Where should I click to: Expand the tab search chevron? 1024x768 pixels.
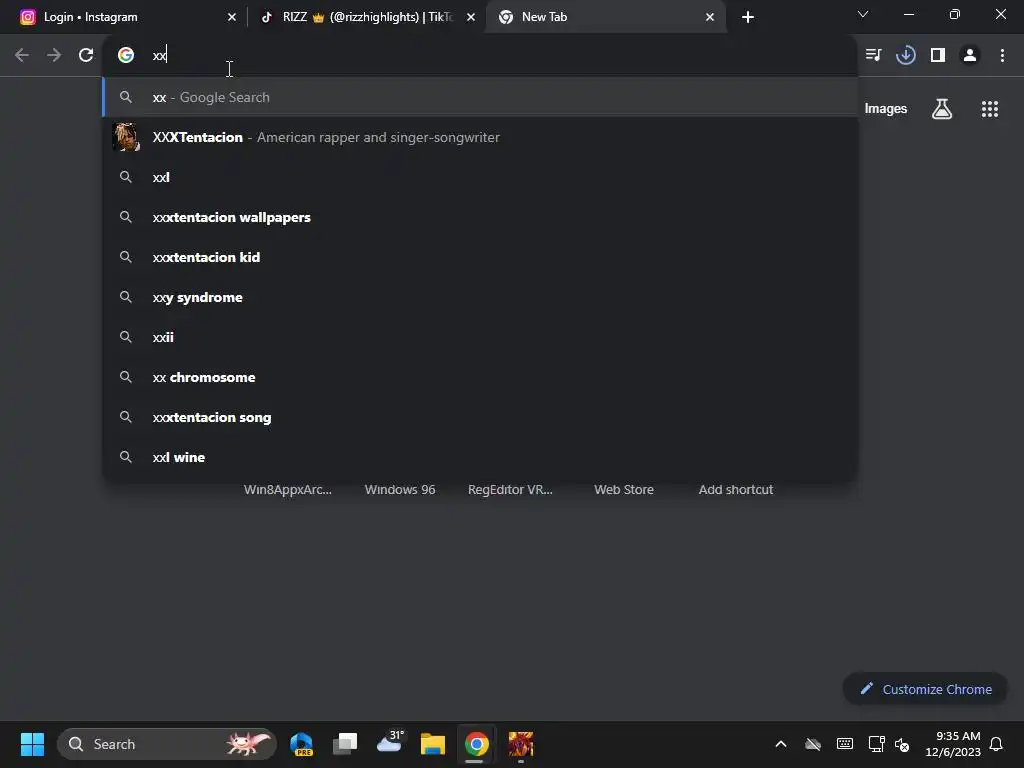click(x=863, y=14)
